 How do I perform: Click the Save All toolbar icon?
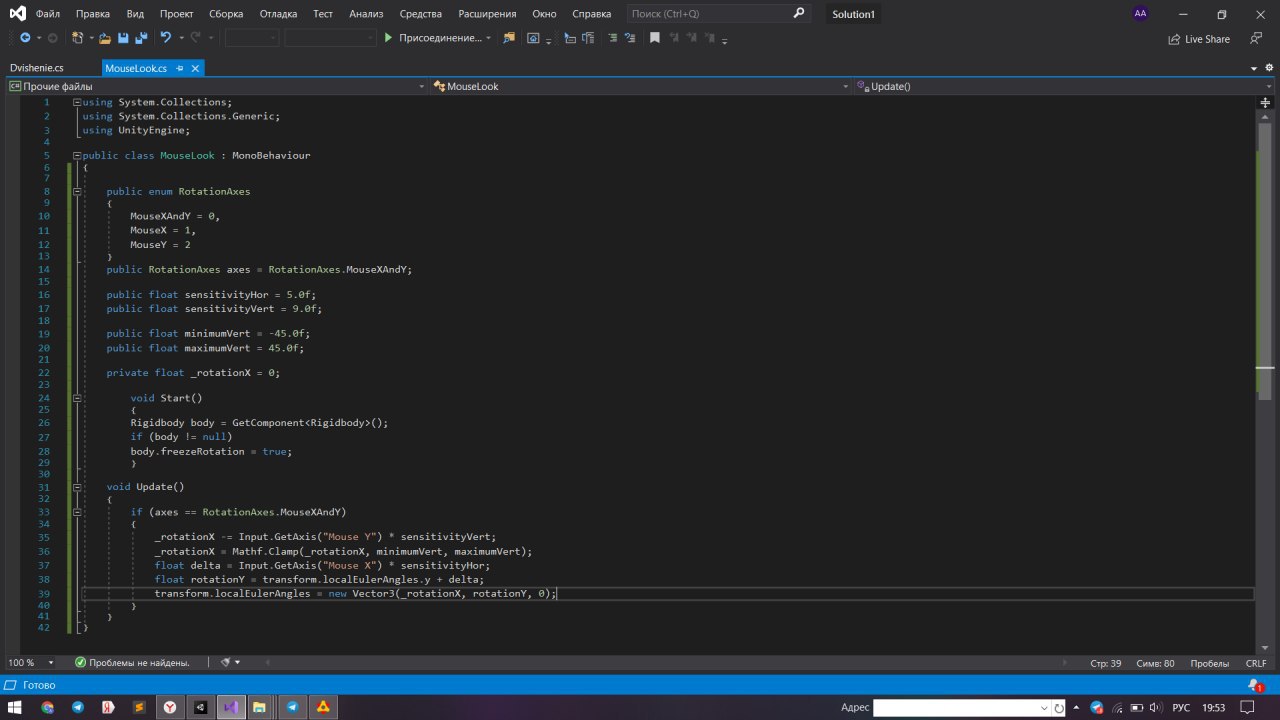tap(141, 38)
